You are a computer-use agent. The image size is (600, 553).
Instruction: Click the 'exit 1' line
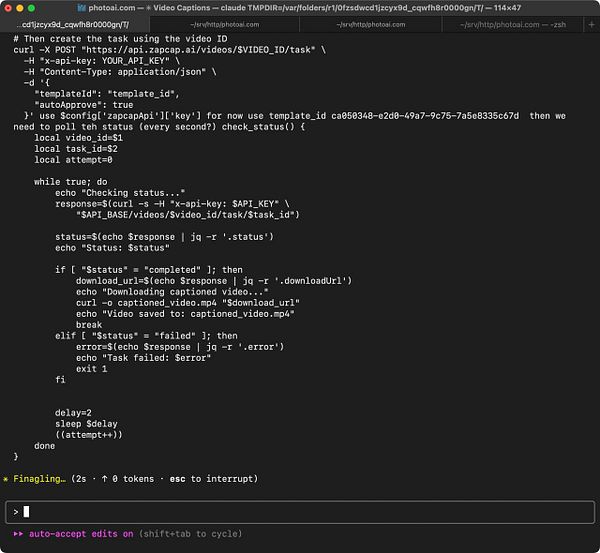pos(91,369)
